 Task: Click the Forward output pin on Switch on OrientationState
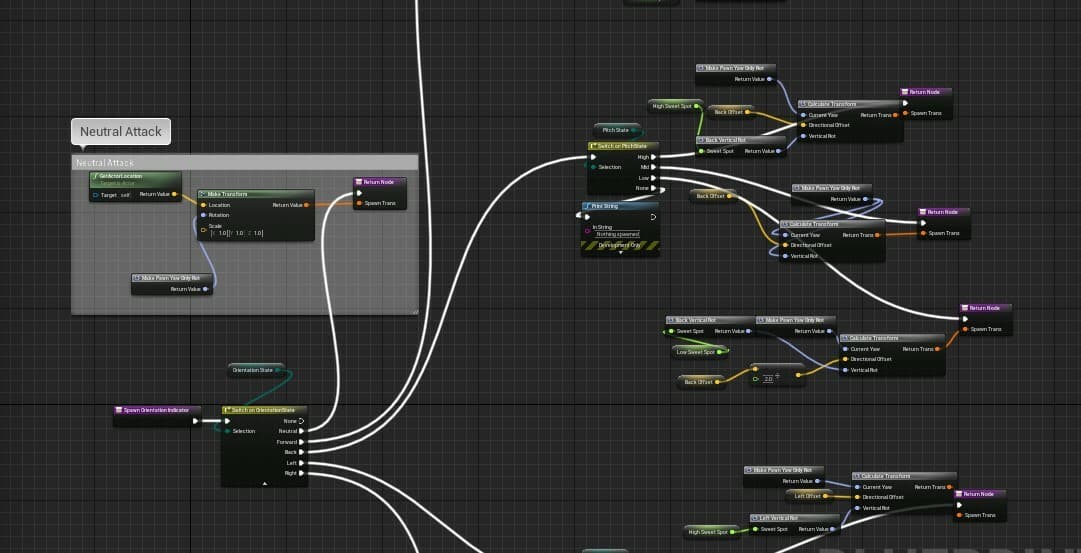[301, 442]
